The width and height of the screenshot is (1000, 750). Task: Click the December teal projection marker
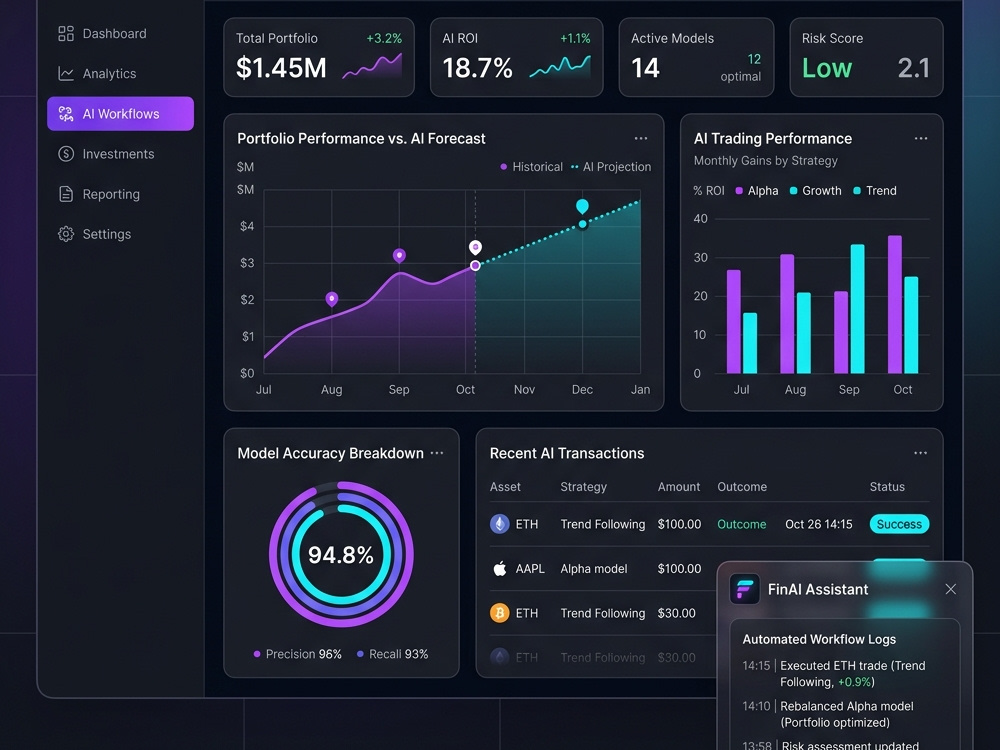582,207
